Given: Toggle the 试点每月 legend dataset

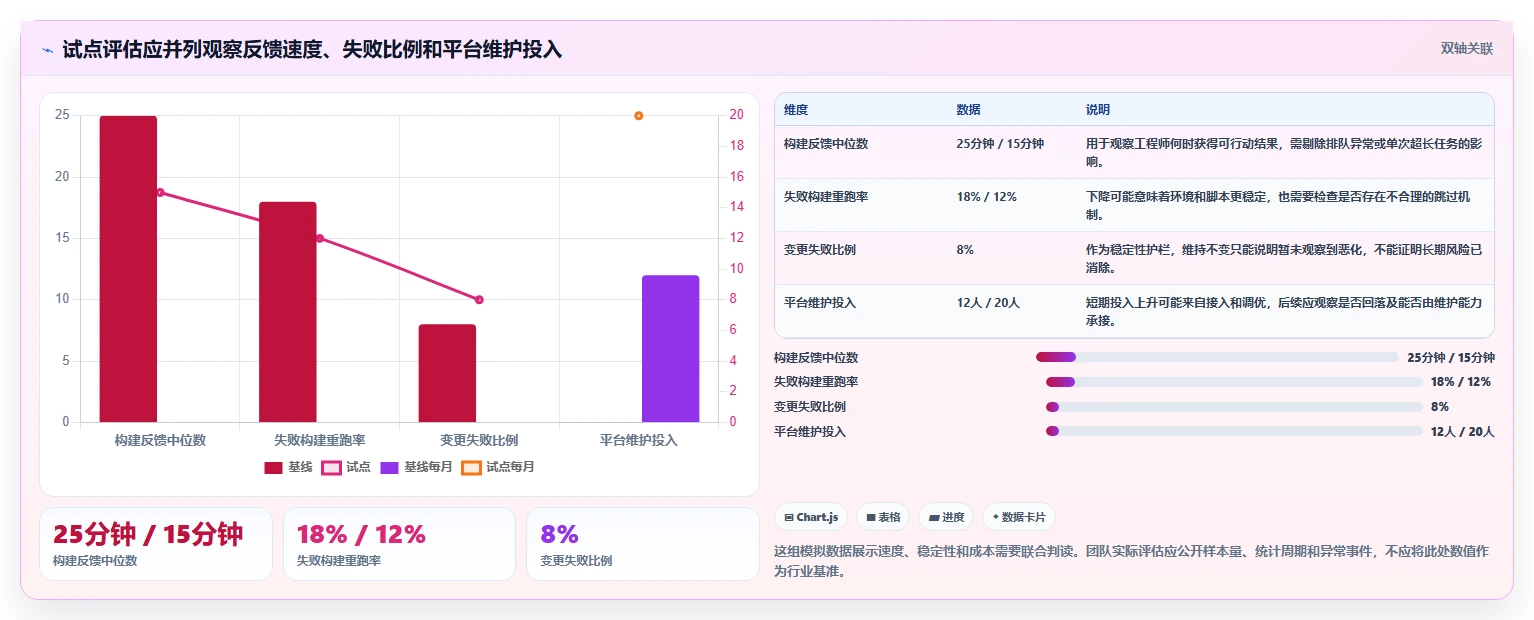Looking at the screenshot, I should click(498, 467).
